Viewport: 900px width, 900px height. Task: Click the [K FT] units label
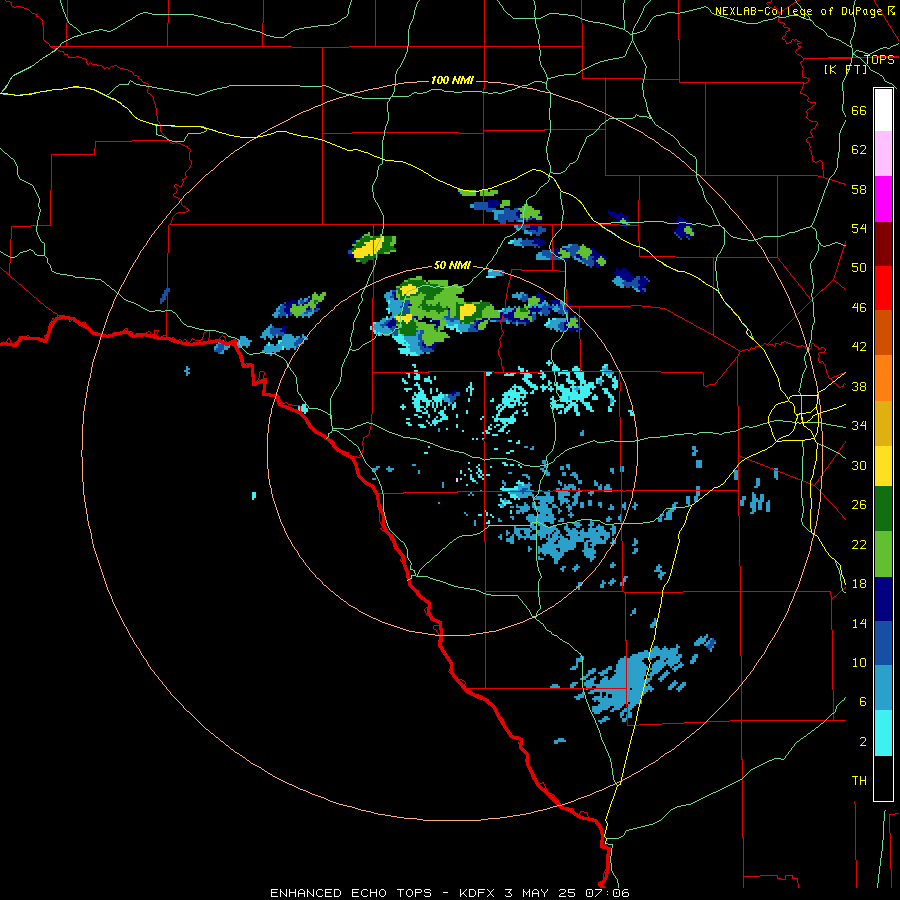point(845,69)
